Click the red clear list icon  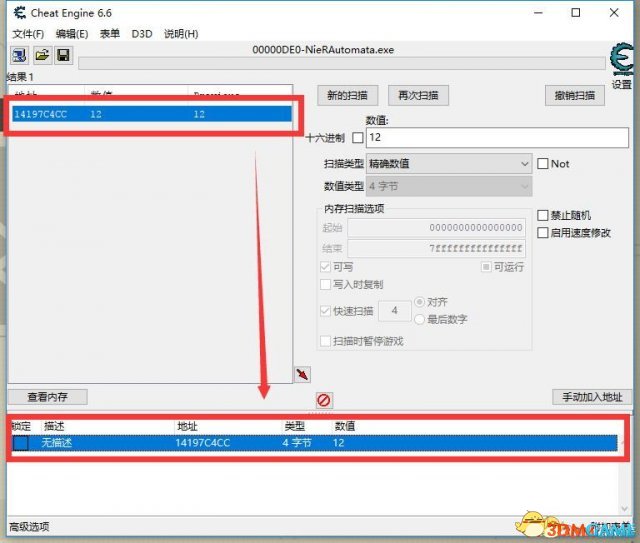[x=324, y=400]
